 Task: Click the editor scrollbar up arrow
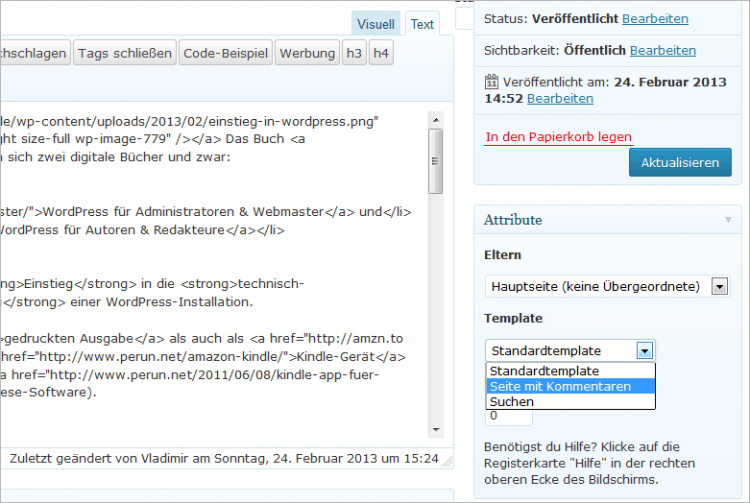435,119
